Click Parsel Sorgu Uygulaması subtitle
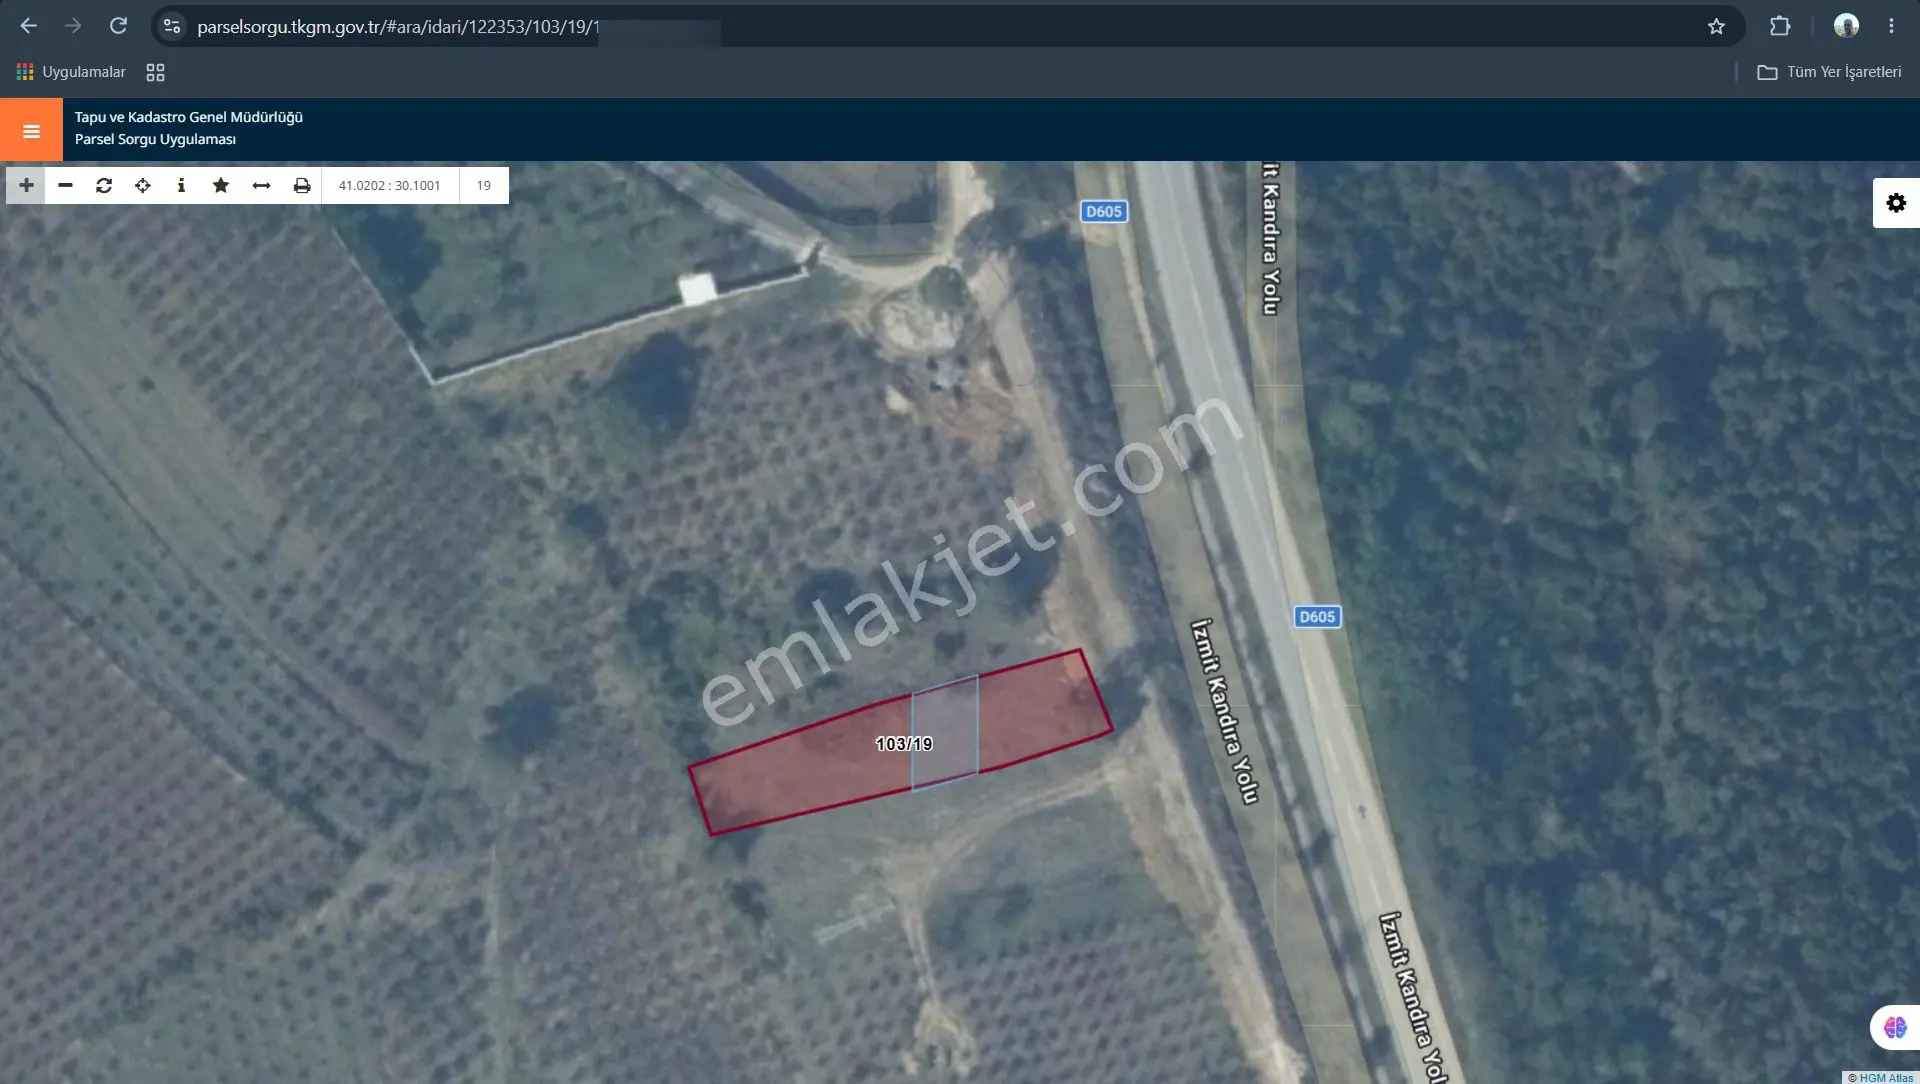Screen dimensions: 1920x1084 (x=155, y=139)
